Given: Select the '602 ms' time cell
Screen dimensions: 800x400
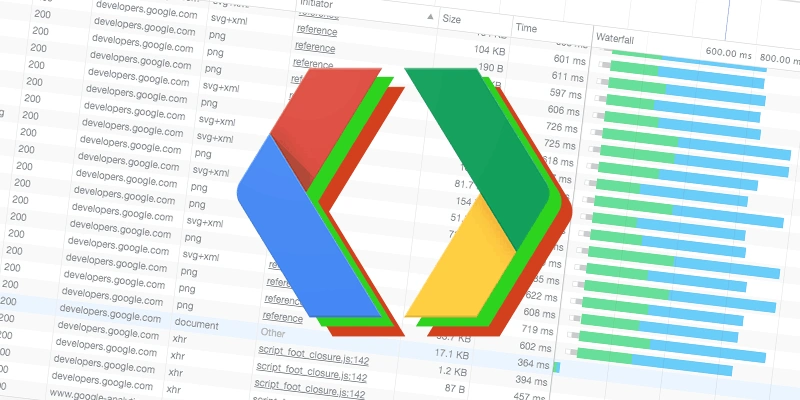Looking at the screenshot, I should click(535, 347).
